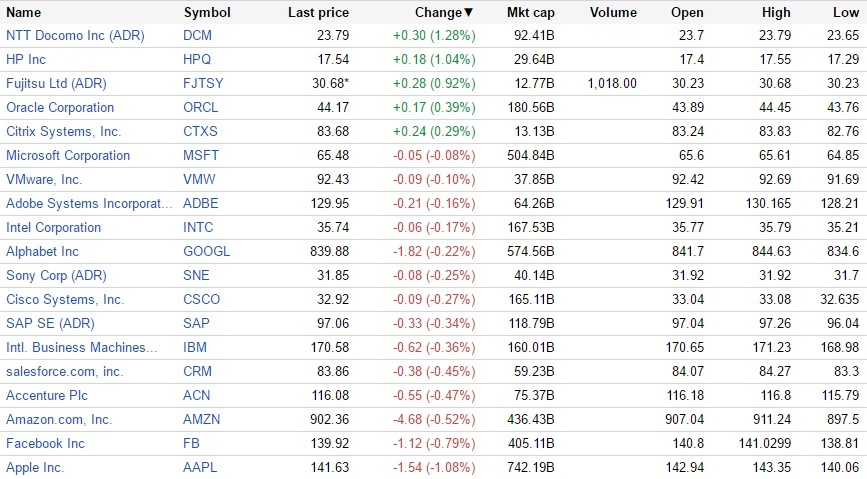Sort by Mkt cap header
Viewport: 867px width, 479px height.
[x=530, y=13]
